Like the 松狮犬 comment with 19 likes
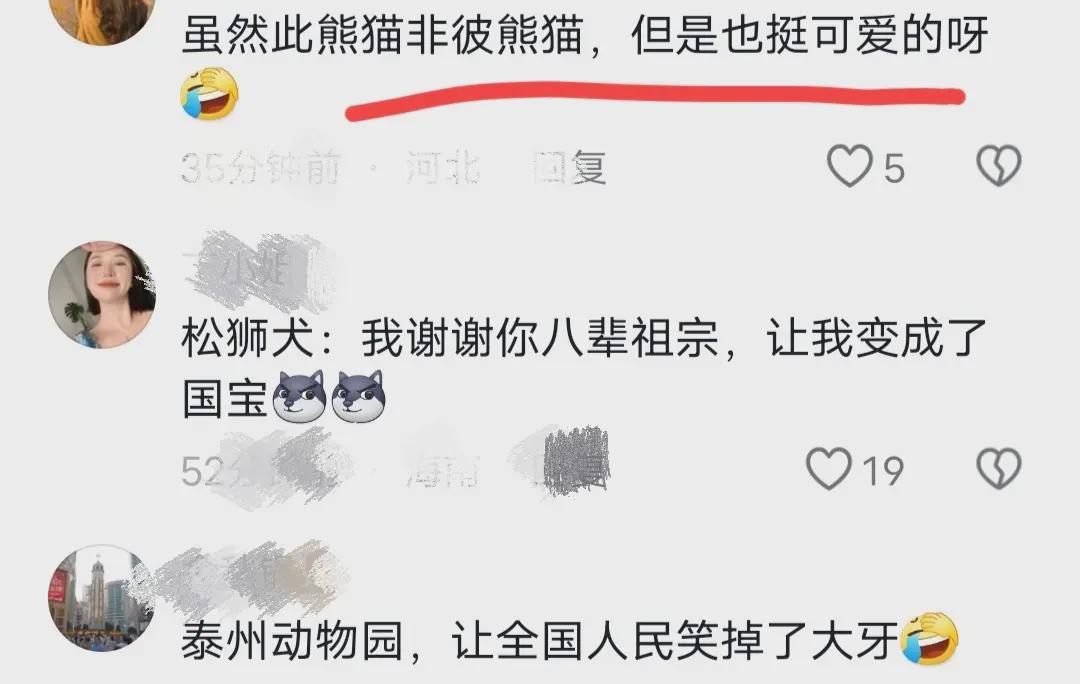1080x684 pixels. pos(829,468)
